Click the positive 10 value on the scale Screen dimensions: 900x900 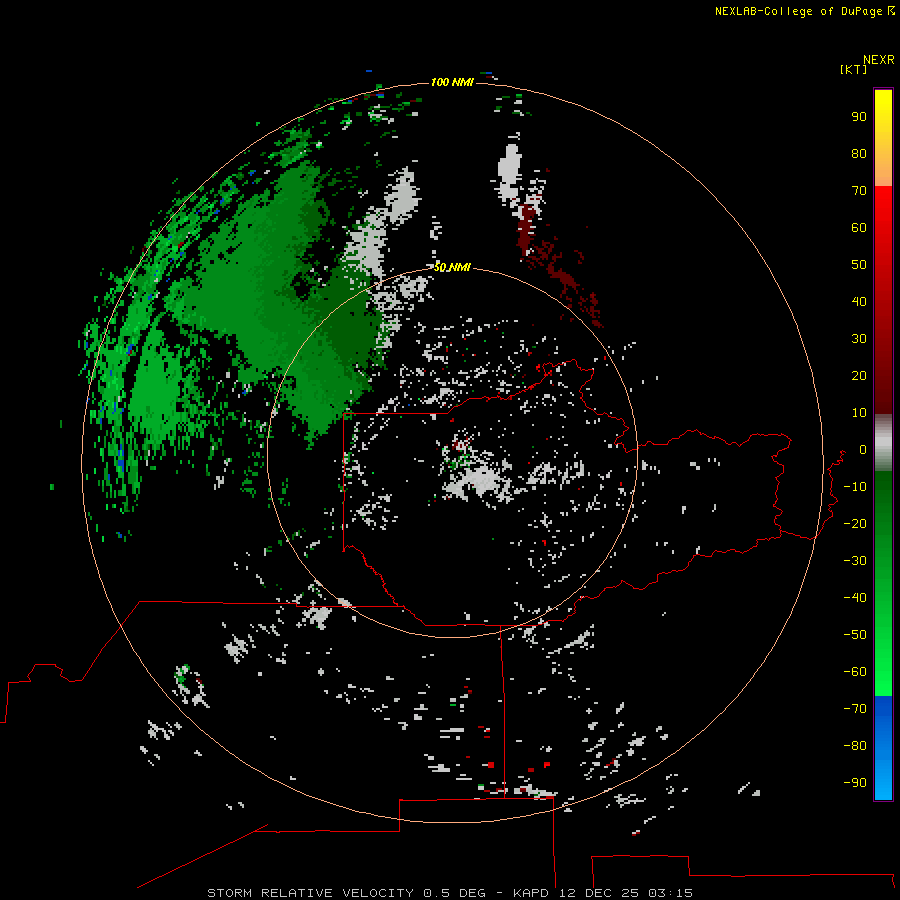[x=859, y=413]
